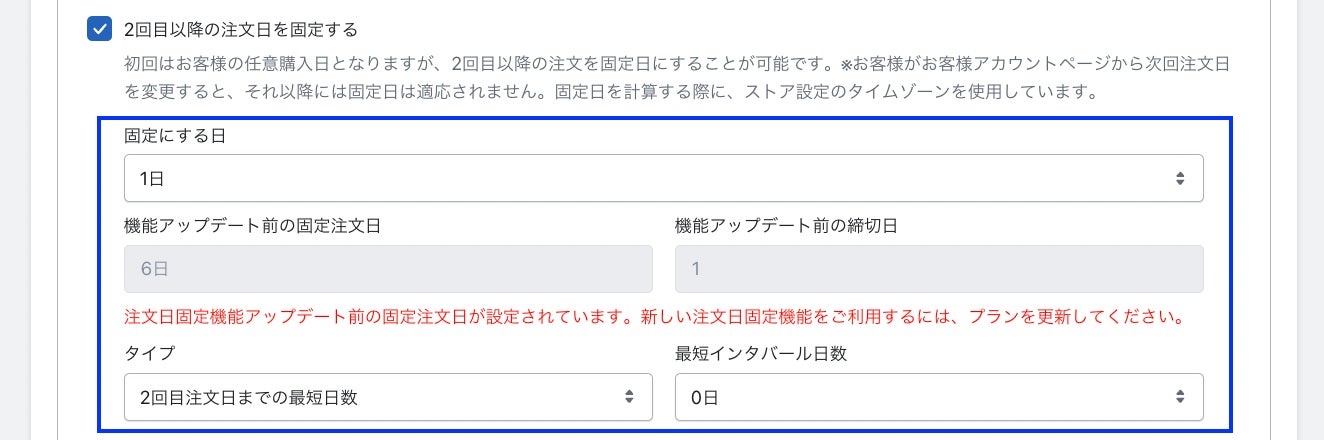This screenshot has height=440, width=1324.
Task: Click the タイプ field label
Action: [x=149, y=354]
